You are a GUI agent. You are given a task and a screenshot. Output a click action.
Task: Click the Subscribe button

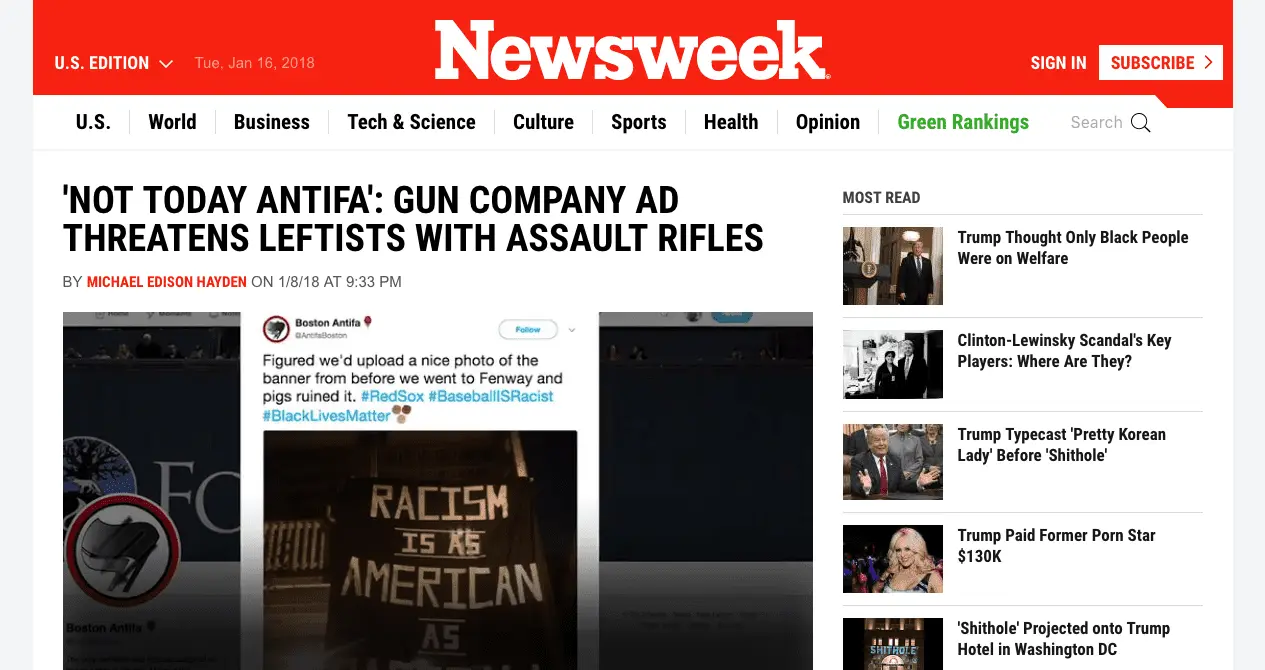click(1161, 62)
